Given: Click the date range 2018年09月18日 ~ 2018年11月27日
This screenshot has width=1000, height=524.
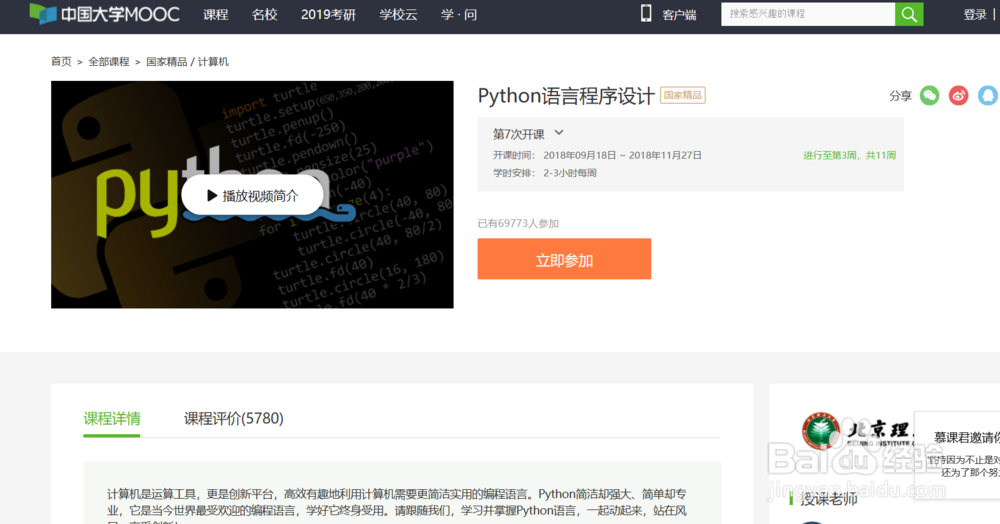Looking at the screenshot, I should pos(622,156).
